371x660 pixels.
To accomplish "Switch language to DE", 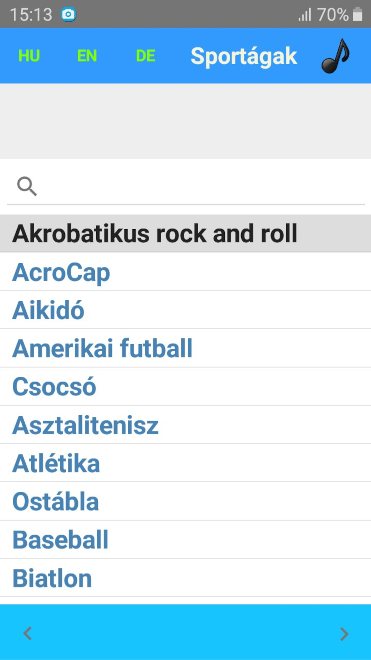I will pyautogui.click(x=146, y=56).
